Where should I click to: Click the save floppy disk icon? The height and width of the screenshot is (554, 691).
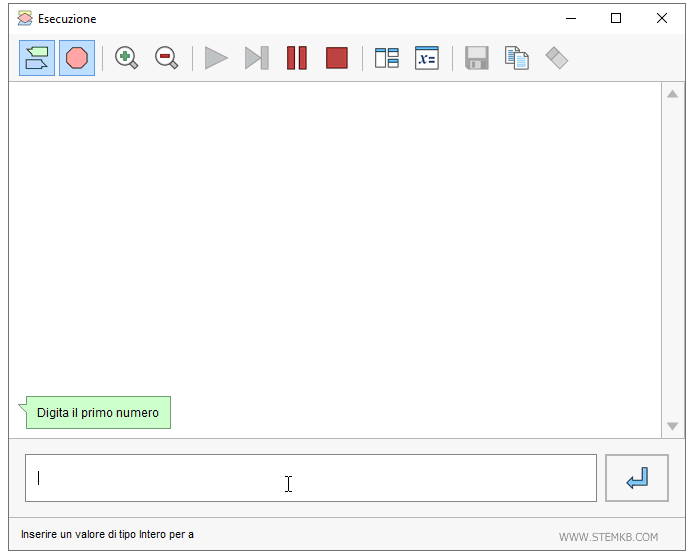(x=477, y=58)
